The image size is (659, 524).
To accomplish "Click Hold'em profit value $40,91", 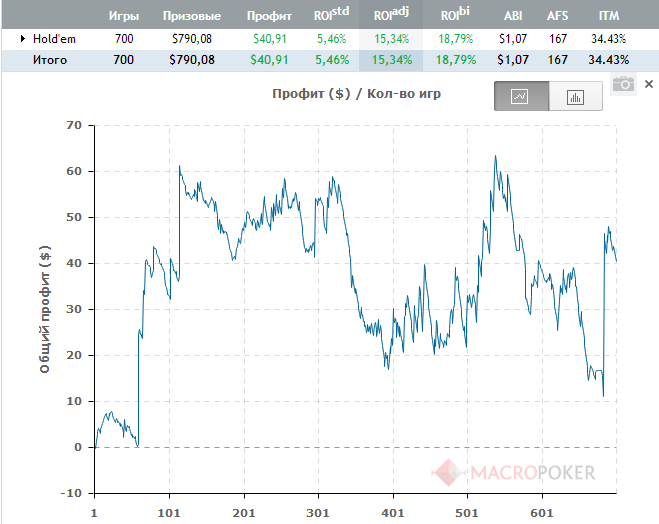I will click(x=270, y=39).
